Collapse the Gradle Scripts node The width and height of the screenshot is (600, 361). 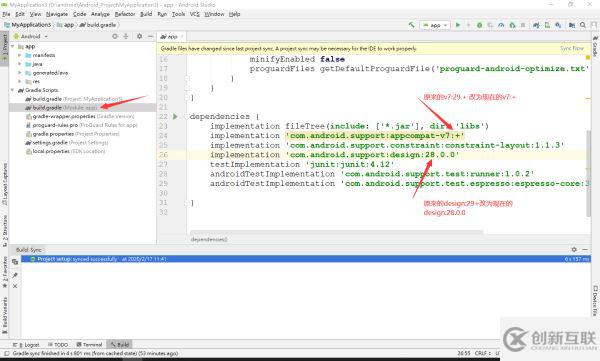click(13, 90)
